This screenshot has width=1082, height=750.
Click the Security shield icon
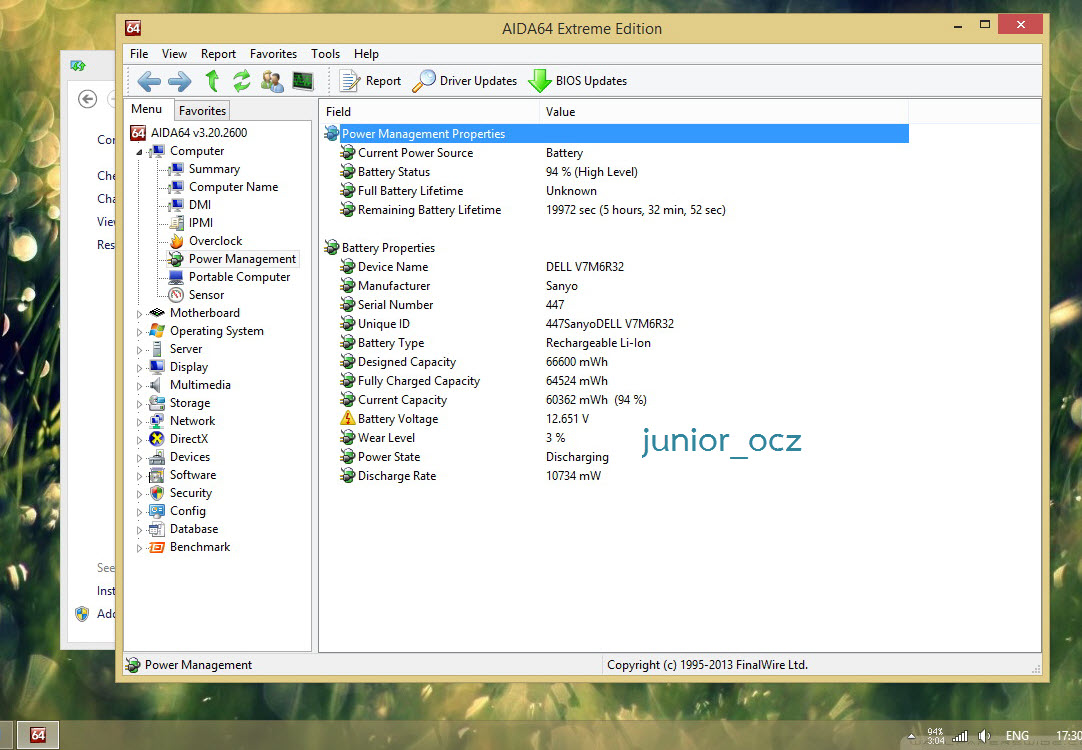(x=157, y=493)
